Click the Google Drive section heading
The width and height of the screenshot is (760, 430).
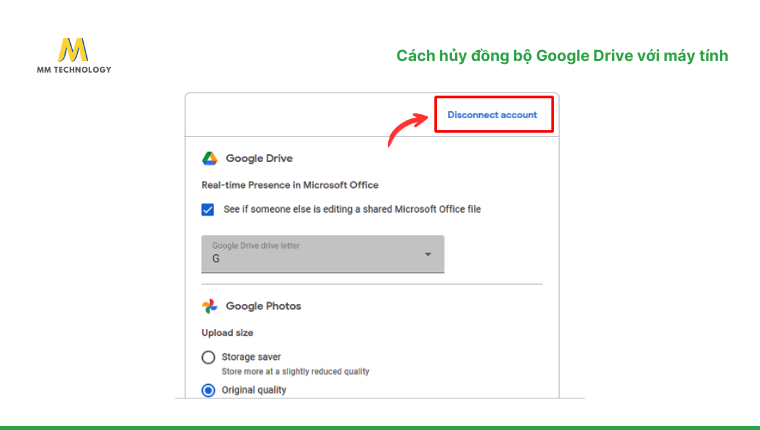[259, 159]
